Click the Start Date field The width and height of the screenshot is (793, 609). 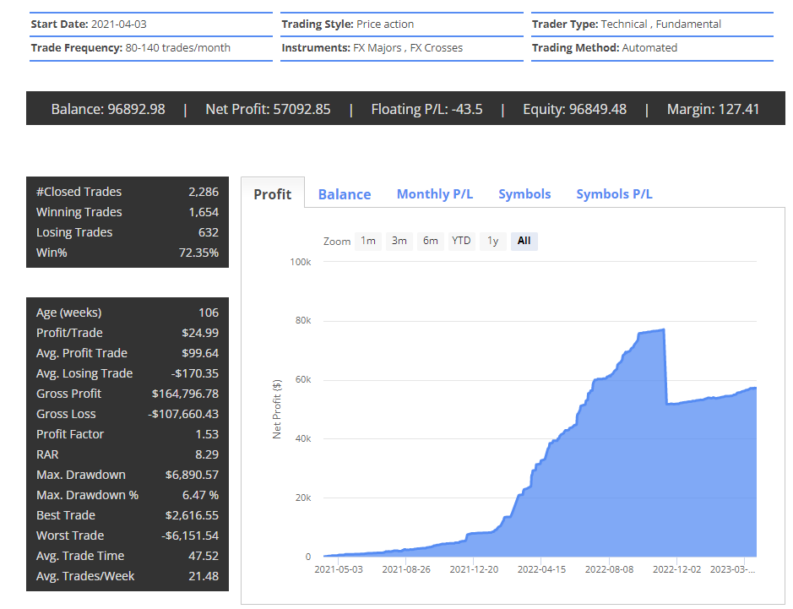[80, 24]
